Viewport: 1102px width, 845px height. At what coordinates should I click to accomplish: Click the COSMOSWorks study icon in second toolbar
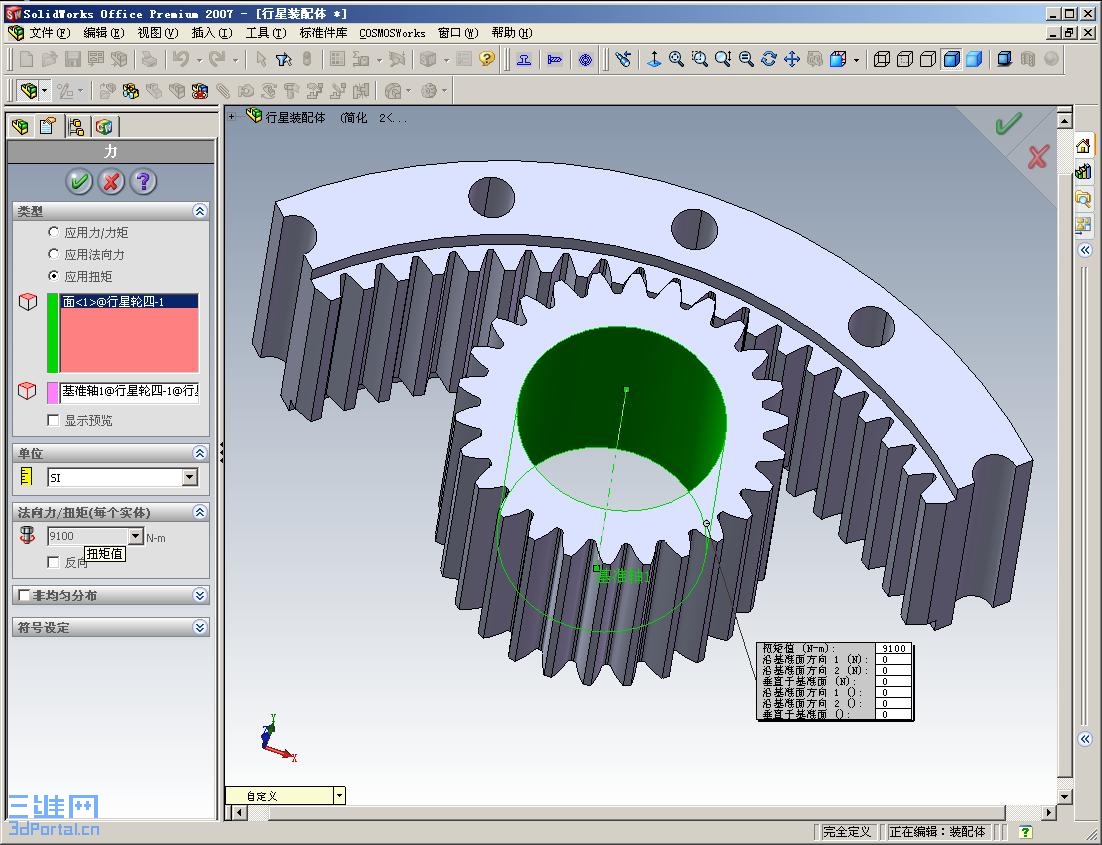click(x=29, y=90)
